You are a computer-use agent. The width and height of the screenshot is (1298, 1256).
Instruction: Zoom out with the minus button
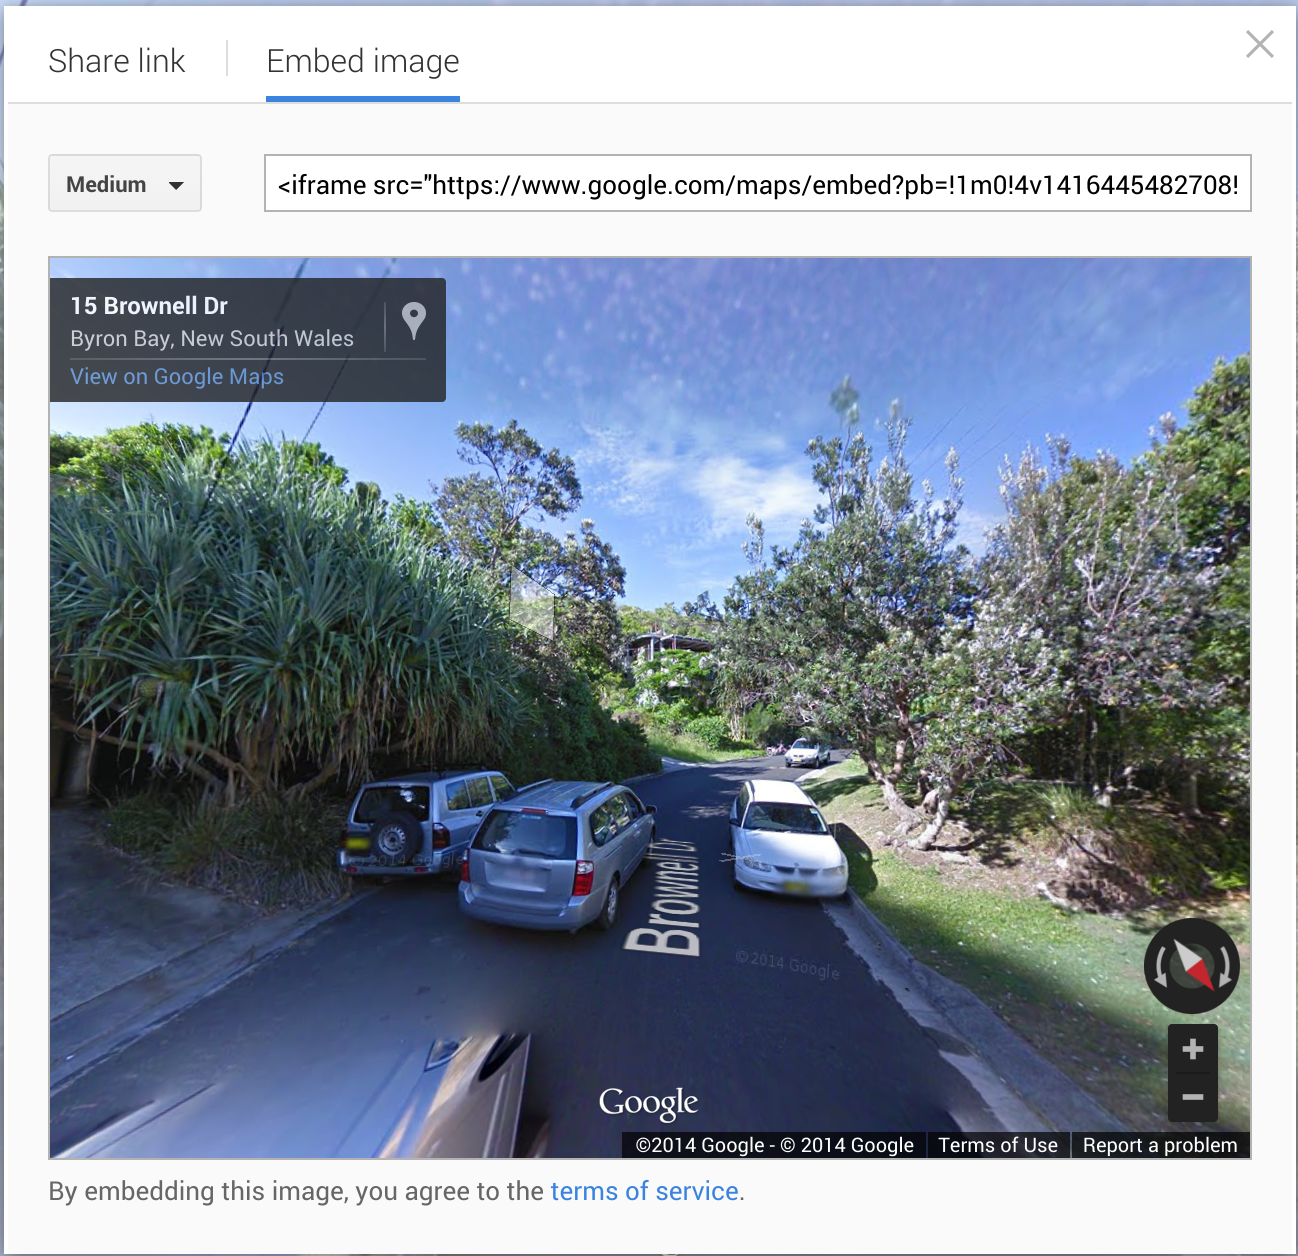[1193, 1097]
